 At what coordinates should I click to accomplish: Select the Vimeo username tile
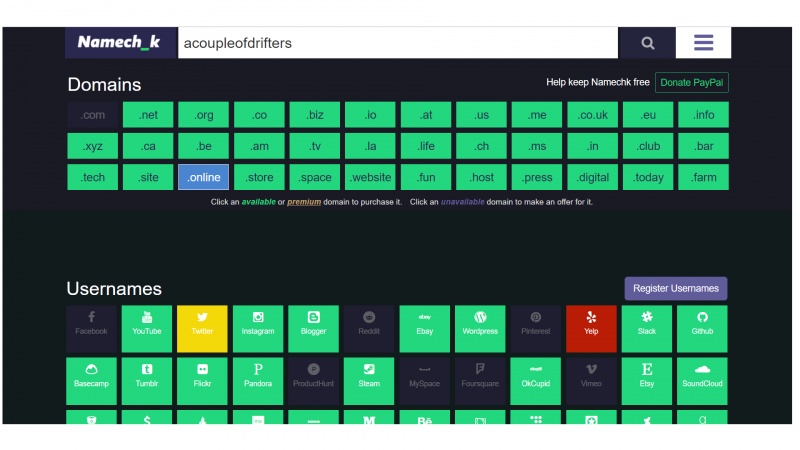[x=591, y=381]
